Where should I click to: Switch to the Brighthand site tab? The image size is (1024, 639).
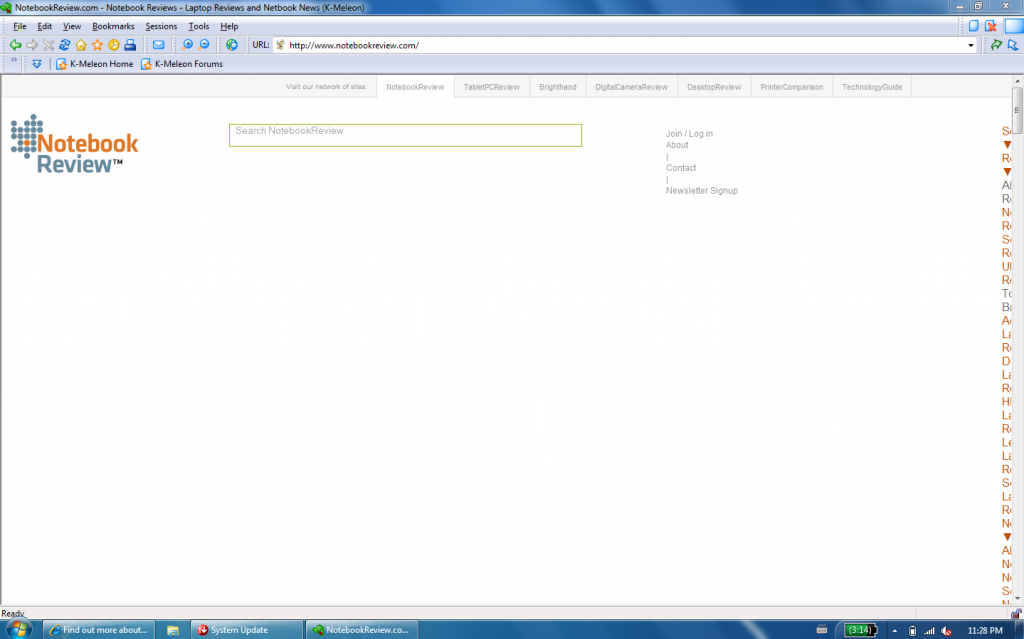coord(558,87)
